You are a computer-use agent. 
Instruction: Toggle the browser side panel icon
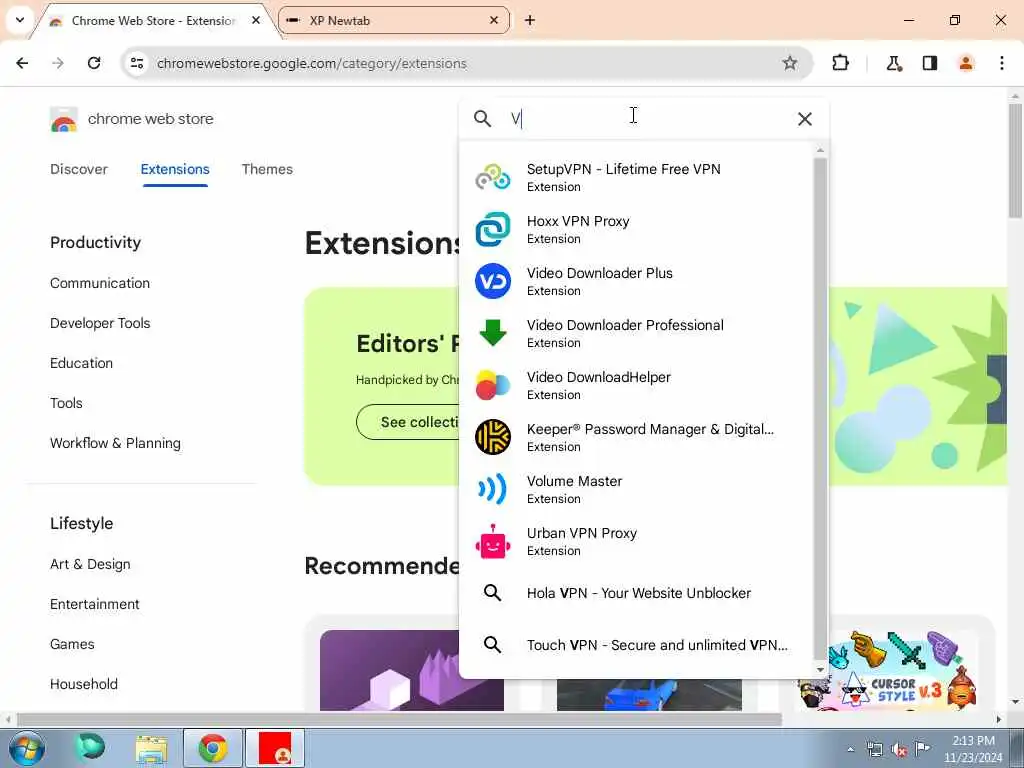pyautogui.click(x=929, y=63)
